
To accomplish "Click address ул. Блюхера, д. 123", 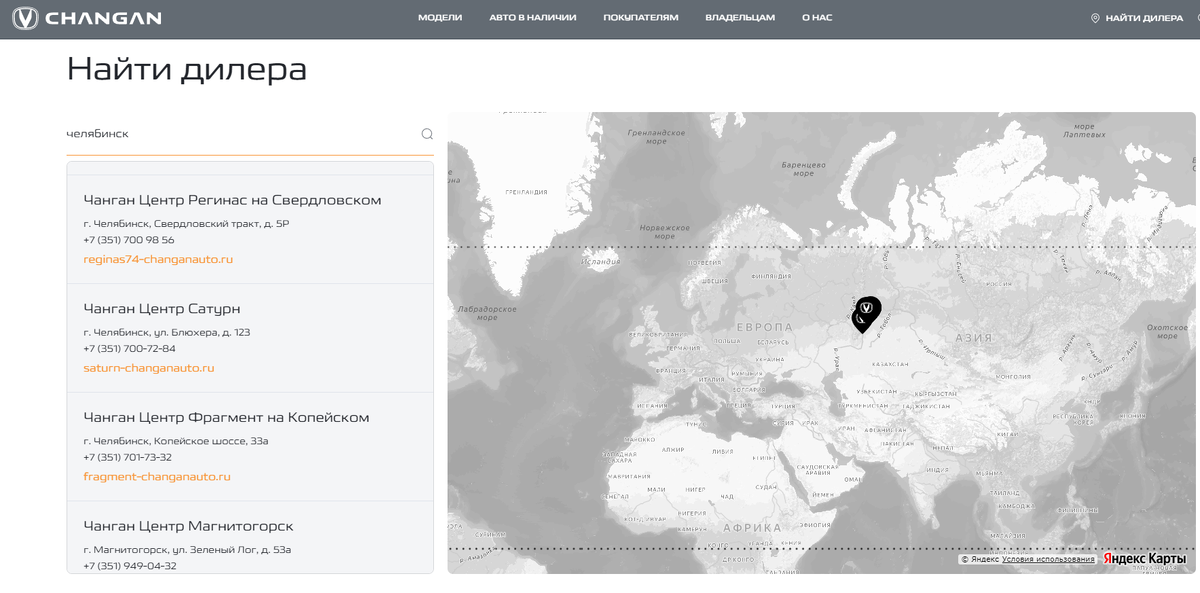I will click(167, 332).
